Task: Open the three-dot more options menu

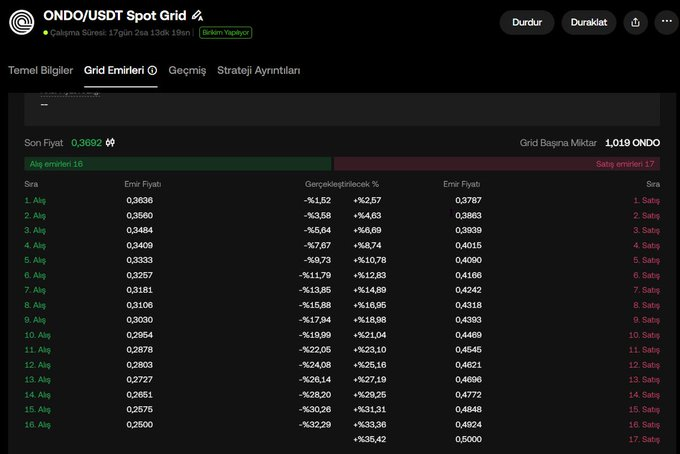Action: coord(667,21)
